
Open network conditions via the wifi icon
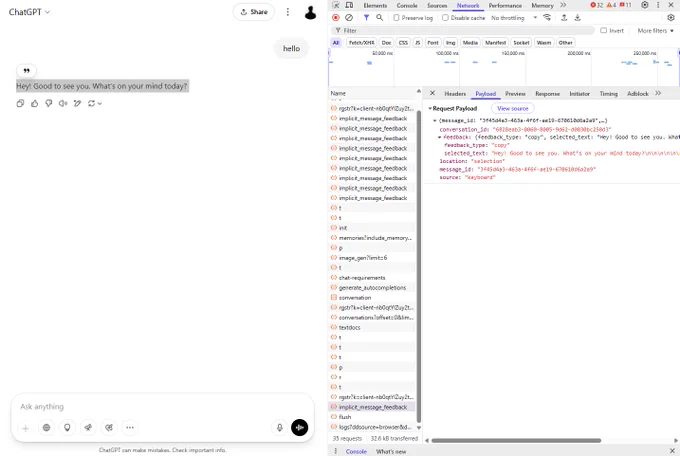(x=547, y=18)
